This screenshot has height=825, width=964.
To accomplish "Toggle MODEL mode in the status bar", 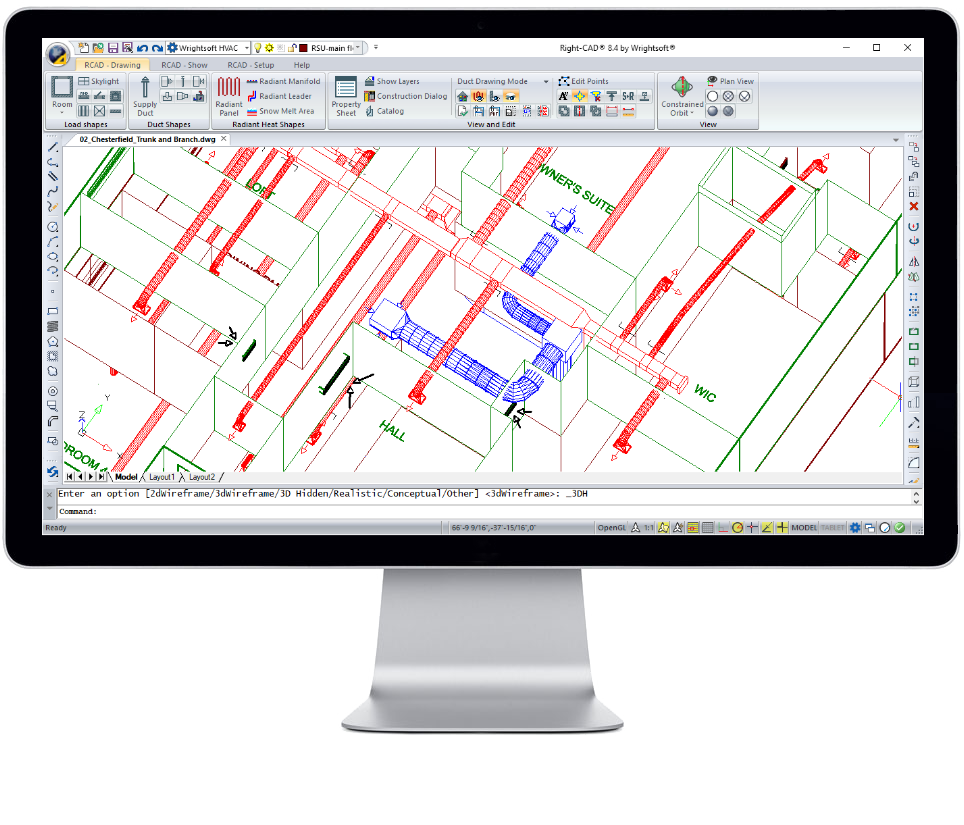I will [x=804, y=527].
